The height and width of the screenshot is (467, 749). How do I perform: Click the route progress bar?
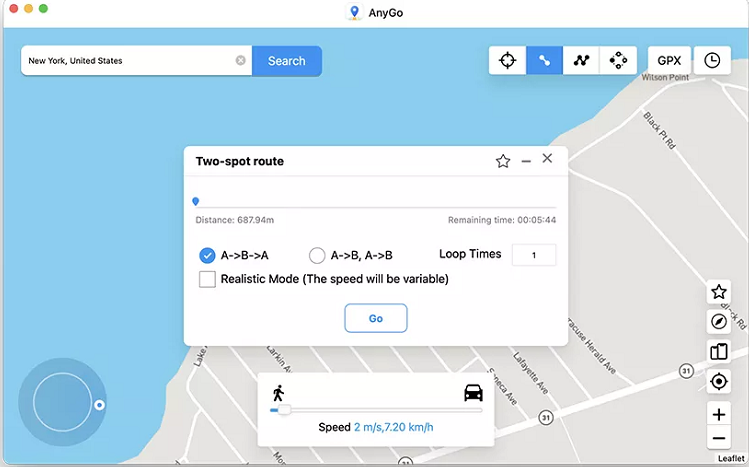tap(376, 208)
